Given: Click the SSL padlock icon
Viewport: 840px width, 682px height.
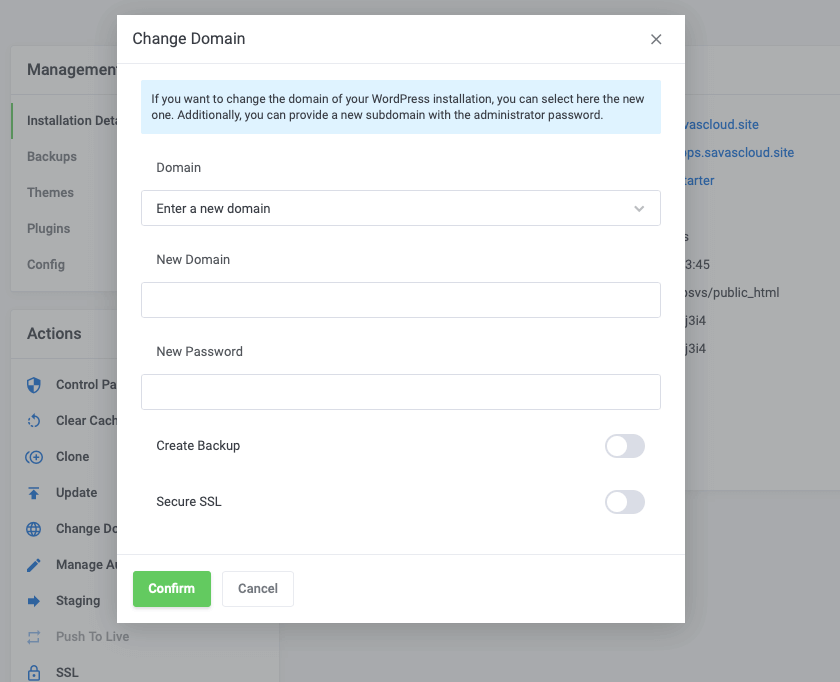Looking at the screenshot, I should coord(34,673).
